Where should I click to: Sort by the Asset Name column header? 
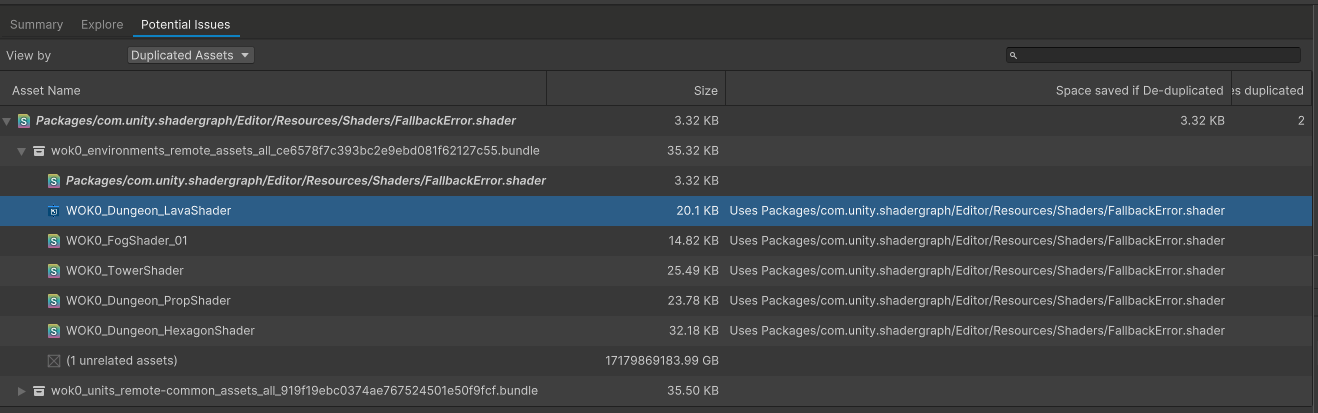pos(46,90)
